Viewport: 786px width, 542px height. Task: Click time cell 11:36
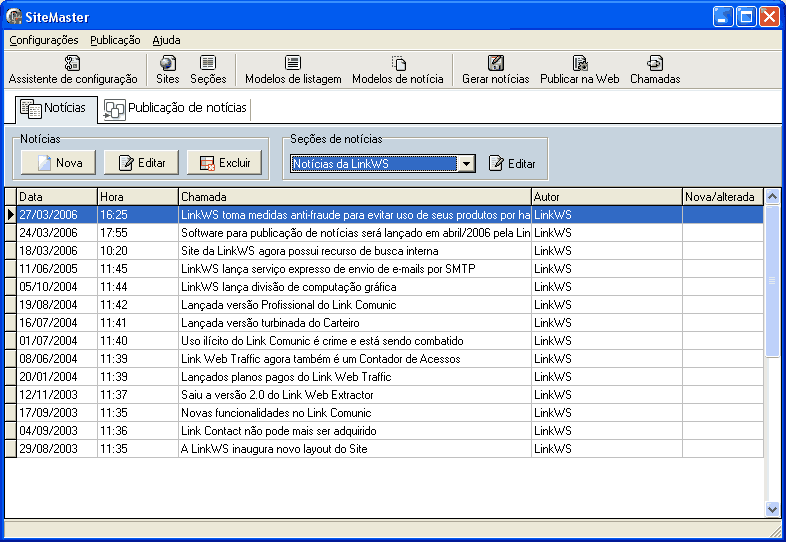click(138, 431)
